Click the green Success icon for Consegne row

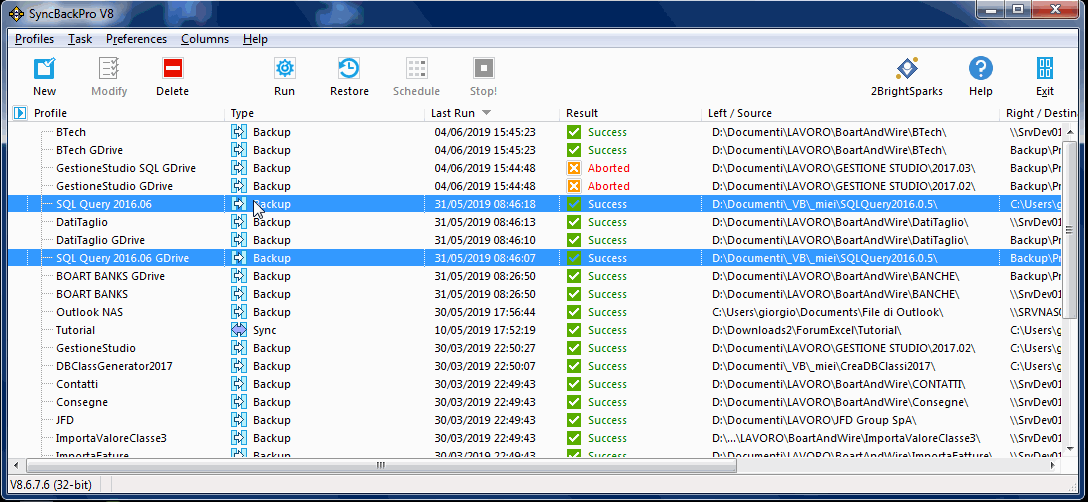[x=573, y=402]
